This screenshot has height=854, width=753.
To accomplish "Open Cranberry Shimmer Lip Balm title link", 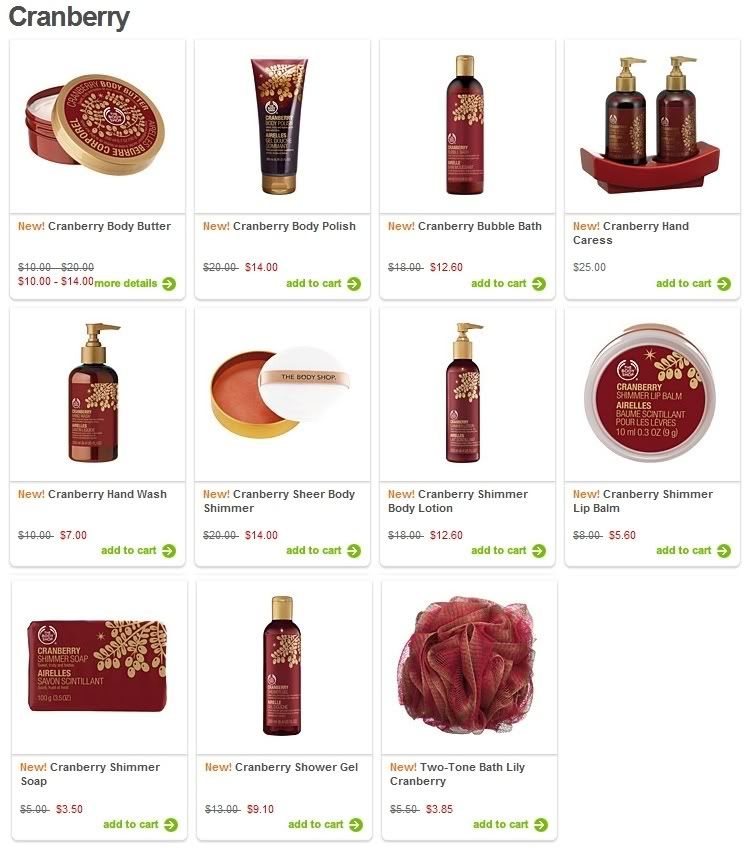I will pos(642,501).
